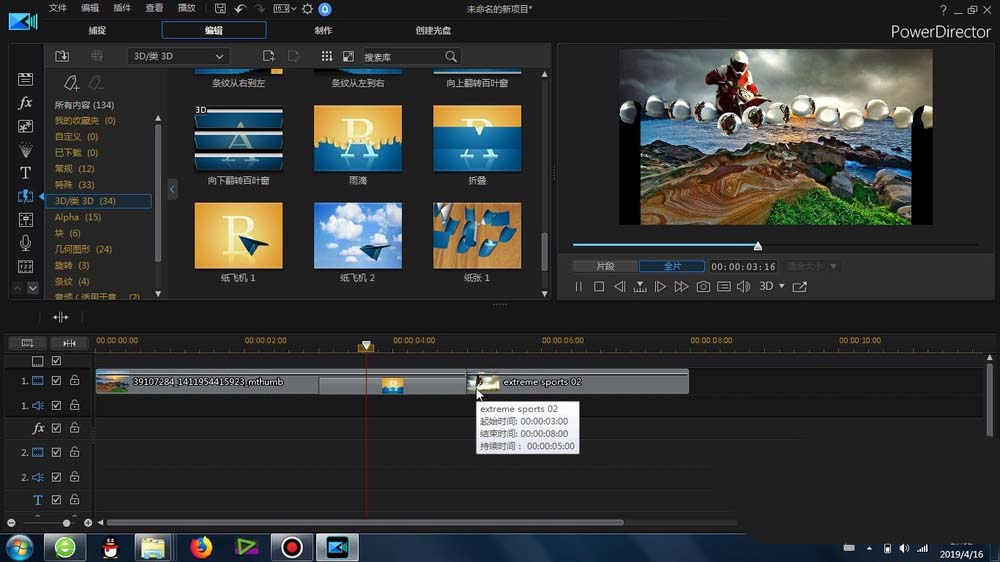Take a snapshot with the camera icon
Image resolution: width=1000 pixels, height=562 pixels.
(x=703, y=287)
